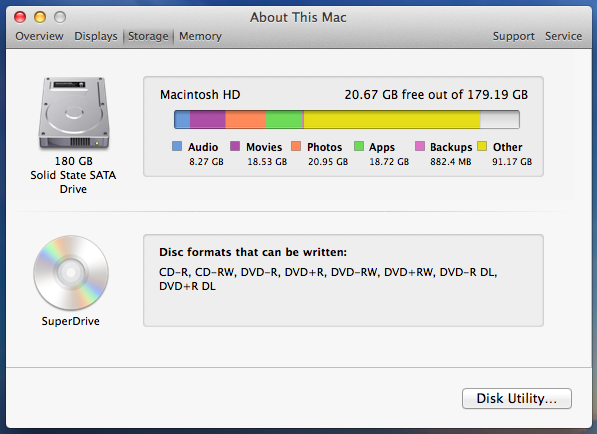597x434 pixels.
Task: Click the pink Backups legend swatch
Action: [x=420, y=146]
